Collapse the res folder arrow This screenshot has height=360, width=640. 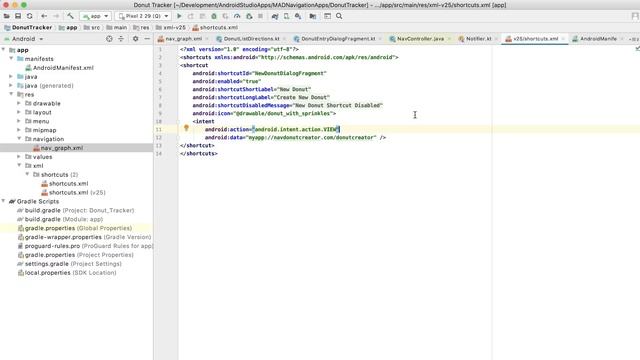(11, 94)
